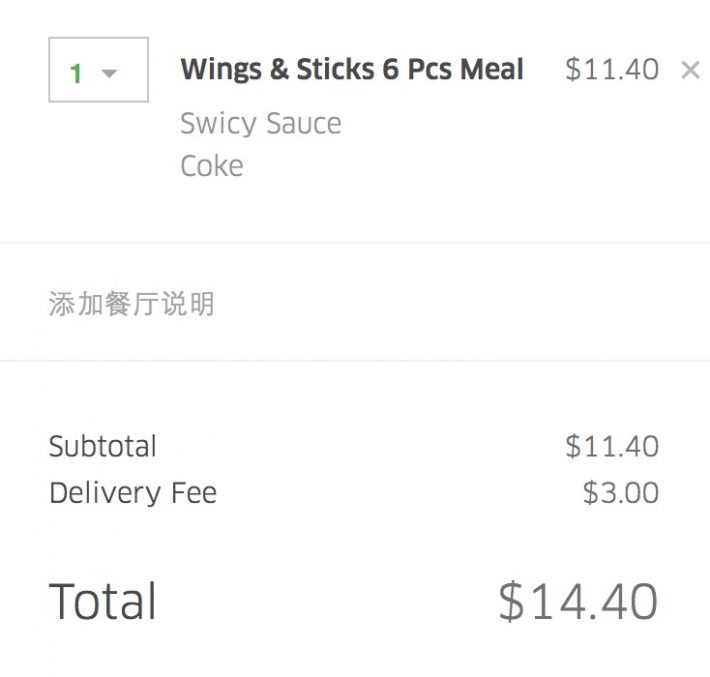Click the Subtotal amount $11.40

[x=611, y=446]
